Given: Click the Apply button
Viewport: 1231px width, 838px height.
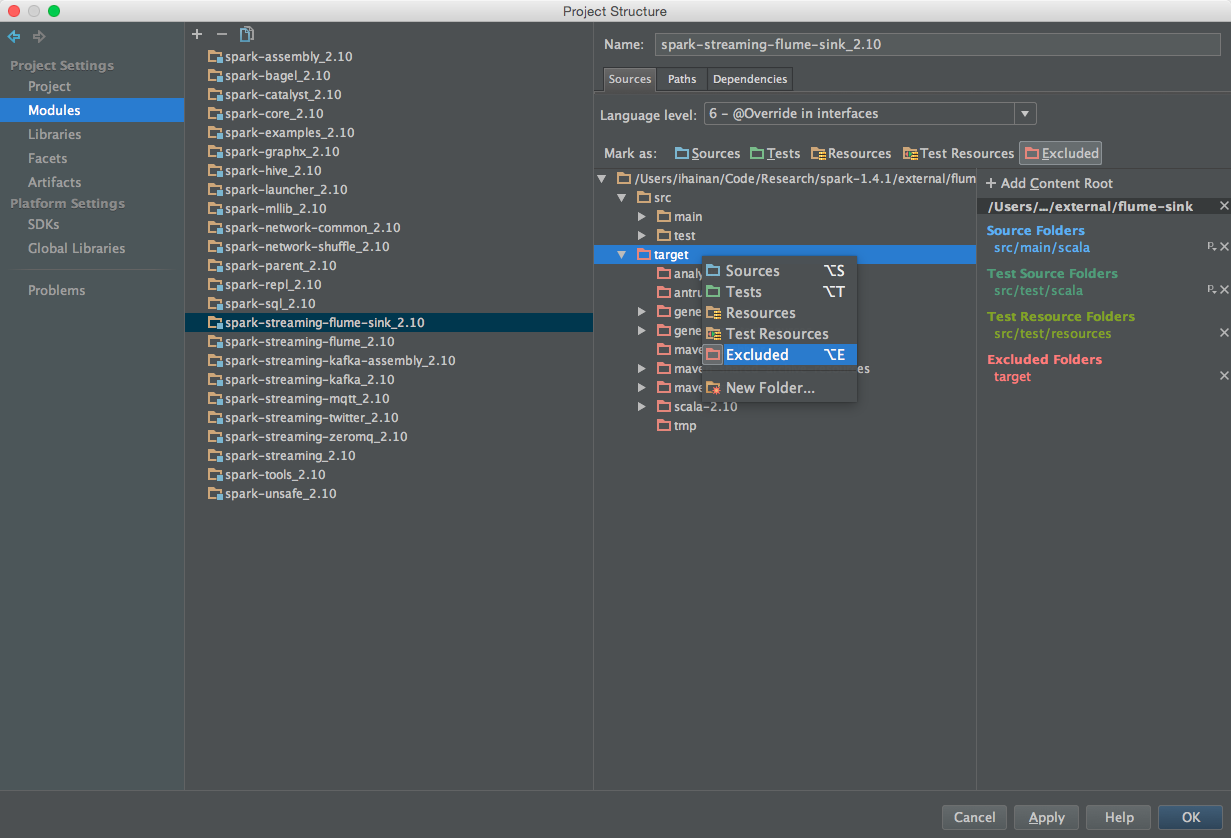Looking at the screenshot, I should coord(1046,817).
